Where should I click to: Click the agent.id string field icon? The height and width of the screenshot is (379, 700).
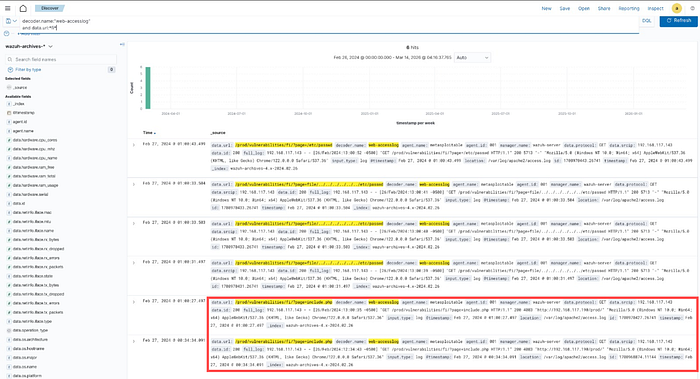(9, 122)
